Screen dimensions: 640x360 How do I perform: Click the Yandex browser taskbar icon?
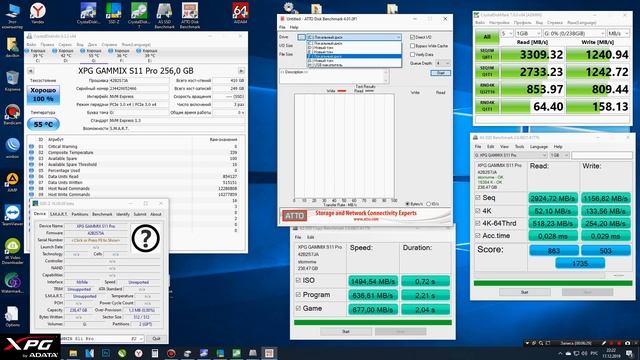point(138,353)
